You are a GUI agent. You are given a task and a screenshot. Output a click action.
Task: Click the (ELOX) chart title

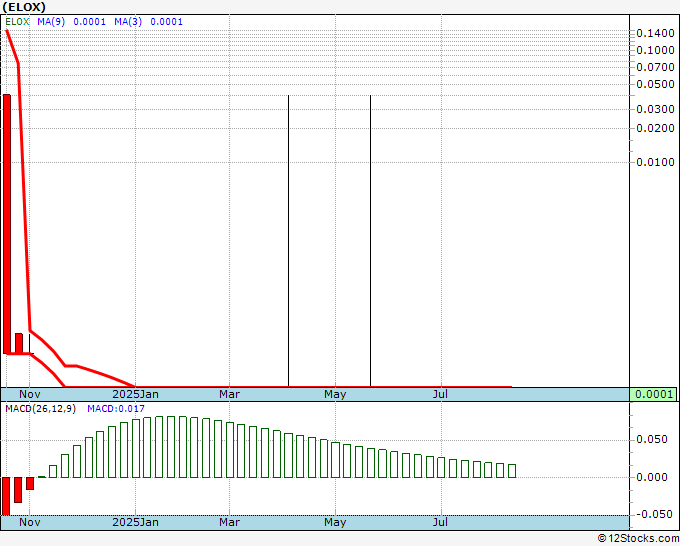pos(25,6)
